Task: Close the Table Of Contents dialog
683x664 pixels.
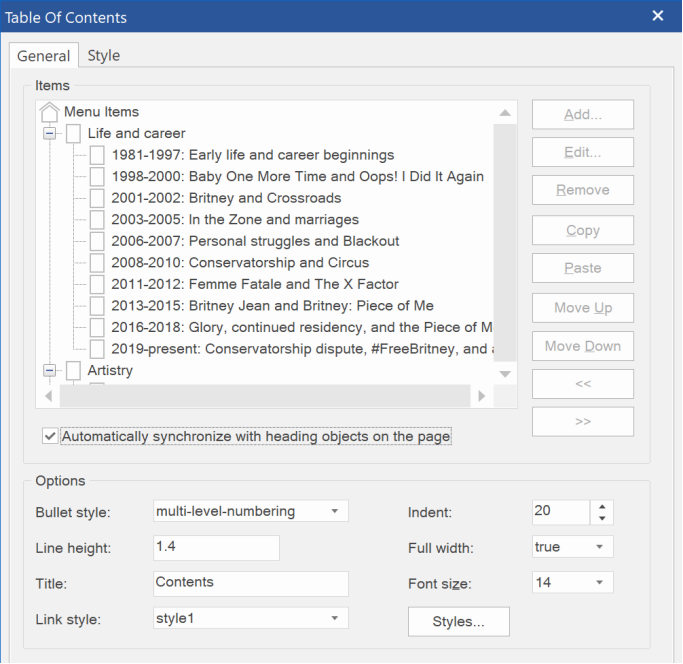Action: point(658,16)
